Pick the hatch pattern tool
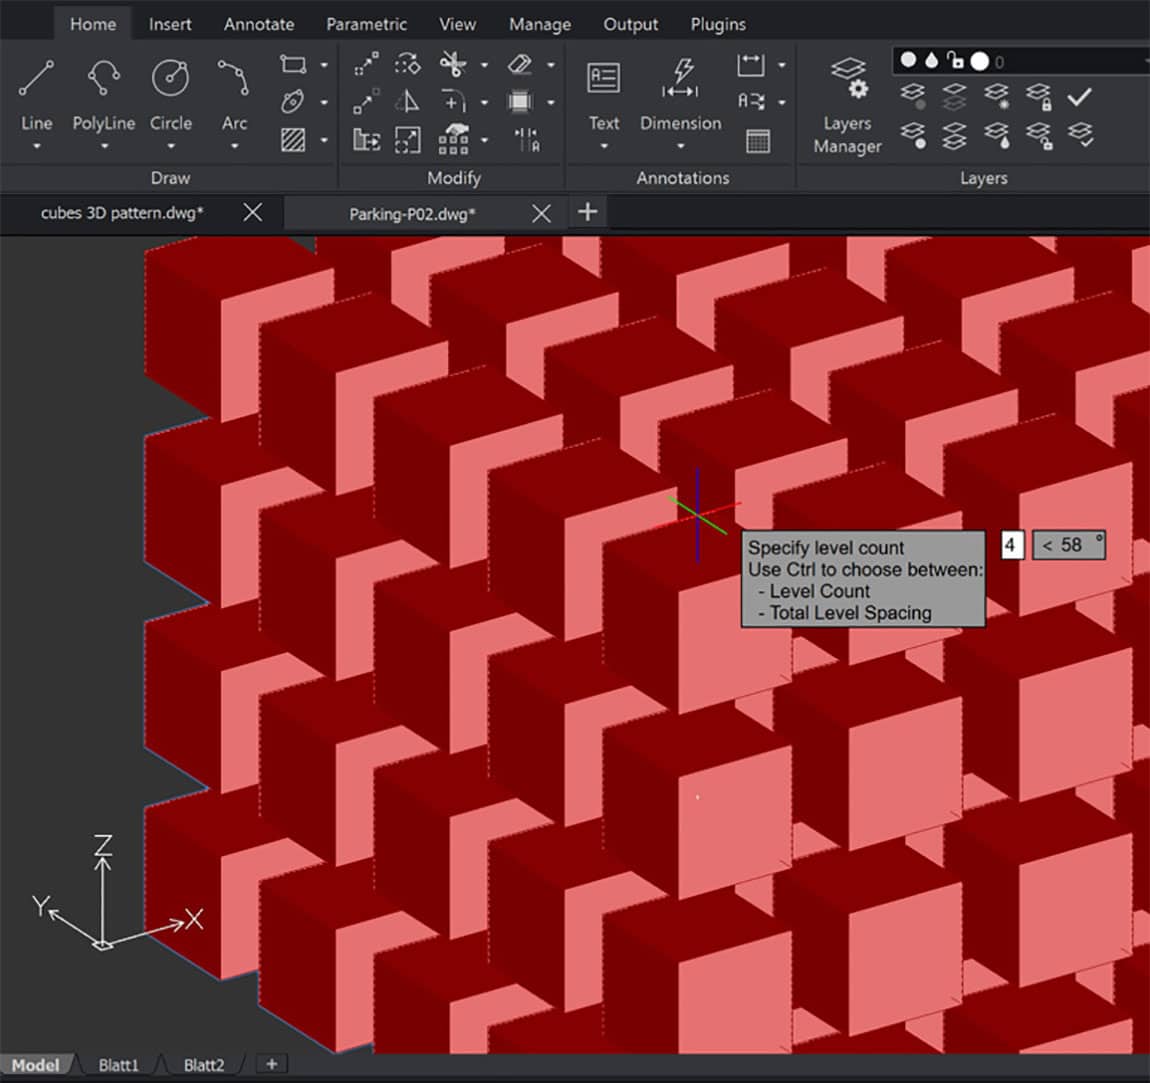The height and width of the screenshot is (1083, 1150). (293, 139)
